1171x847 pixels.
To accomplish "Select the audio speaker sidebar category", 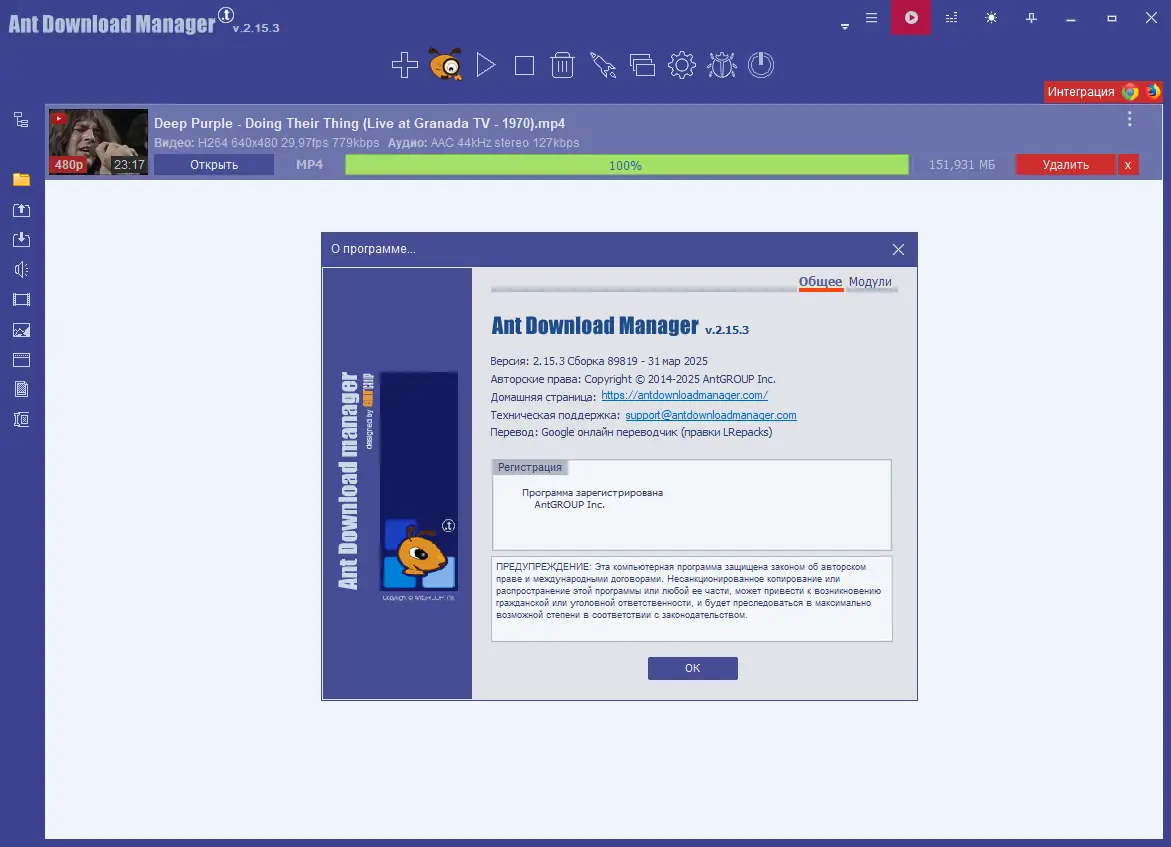I will (22, 270).
